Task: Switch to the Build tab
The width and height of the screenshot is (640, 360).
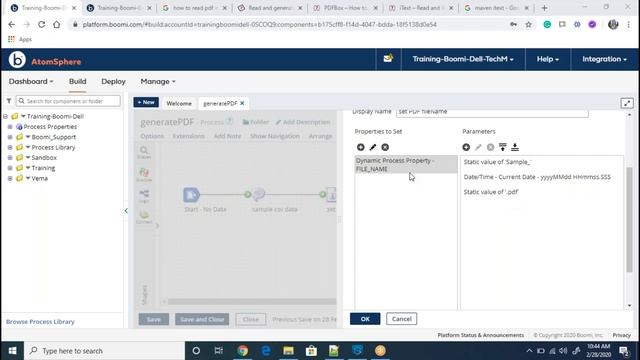Action: coord(78,82)
